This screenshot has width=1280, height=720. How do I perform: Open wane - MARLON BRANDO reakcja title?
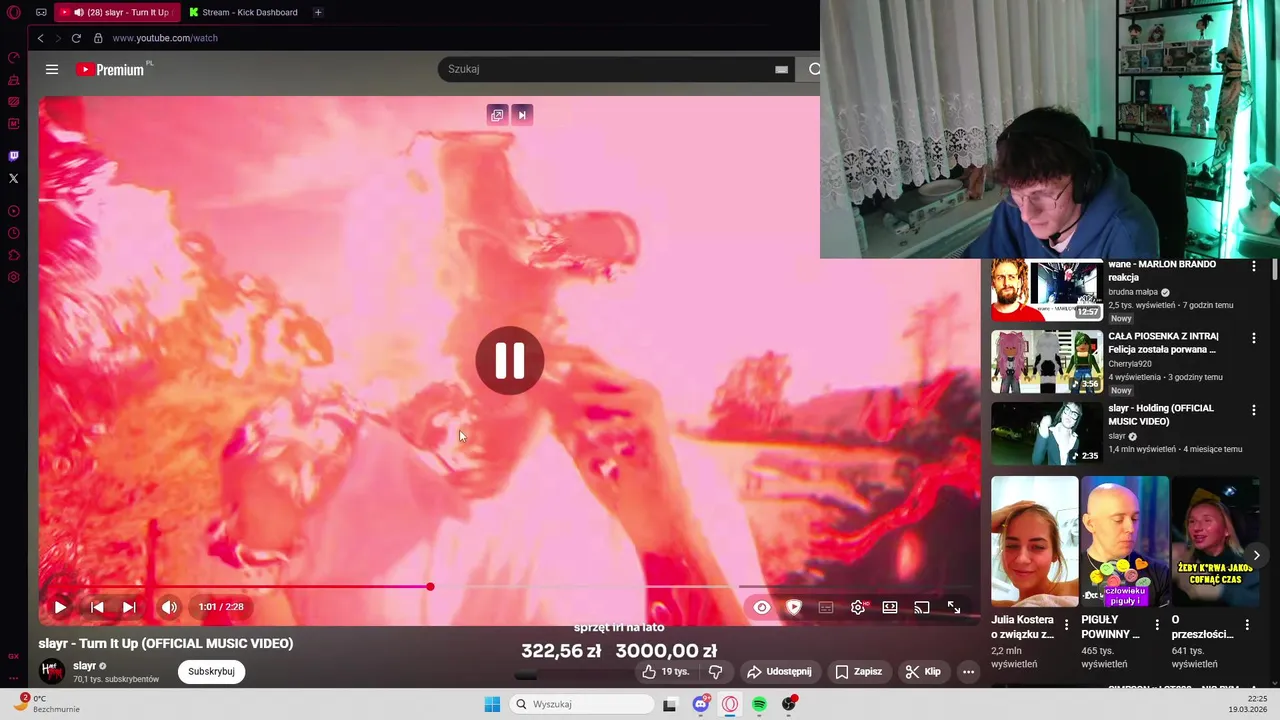click(x=1162, y=271)
